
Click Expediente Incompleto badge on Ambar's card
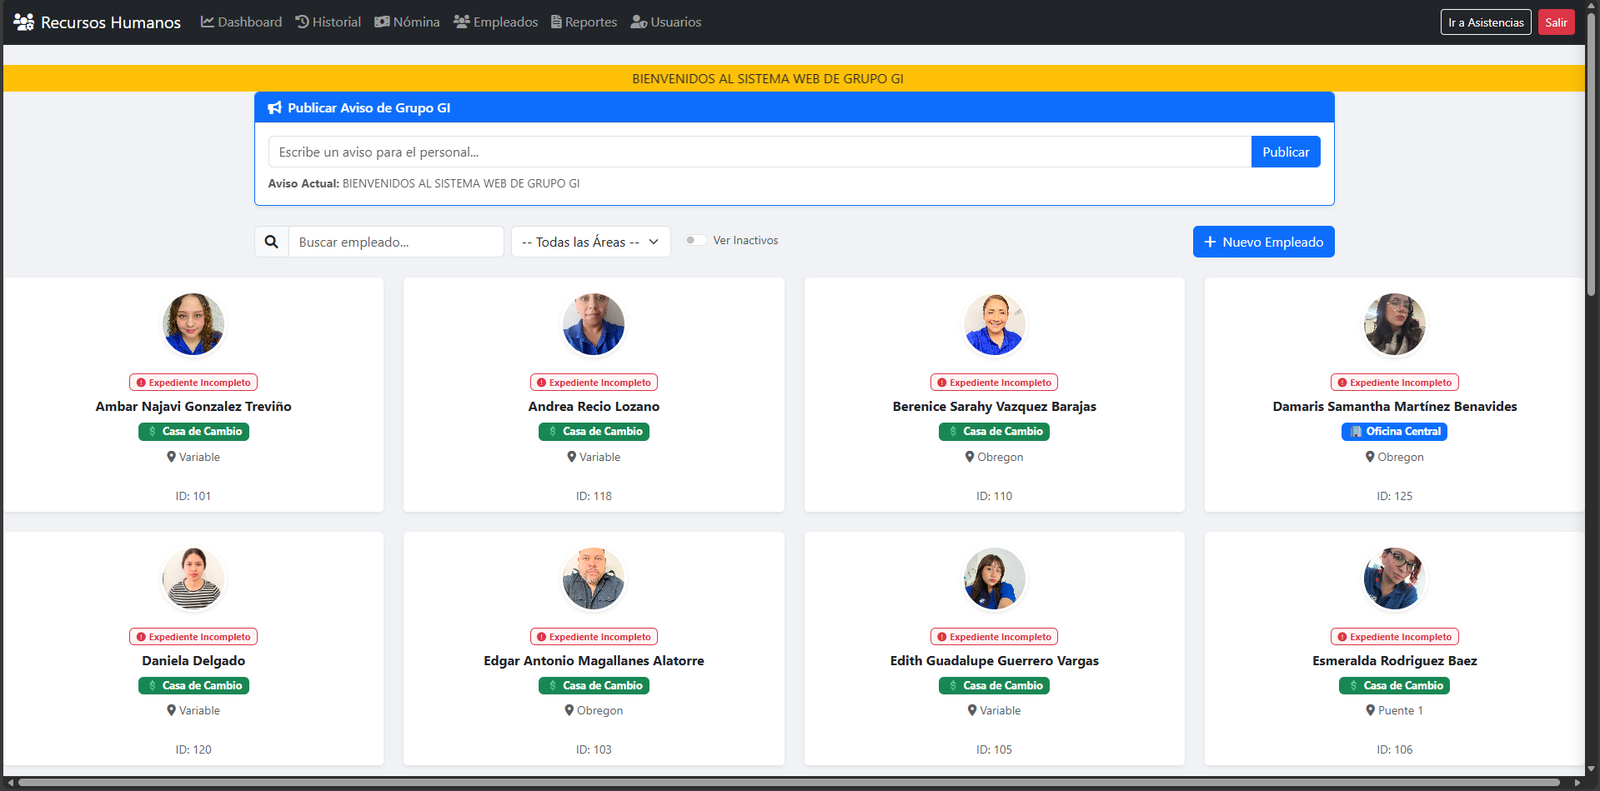[194, 382]
